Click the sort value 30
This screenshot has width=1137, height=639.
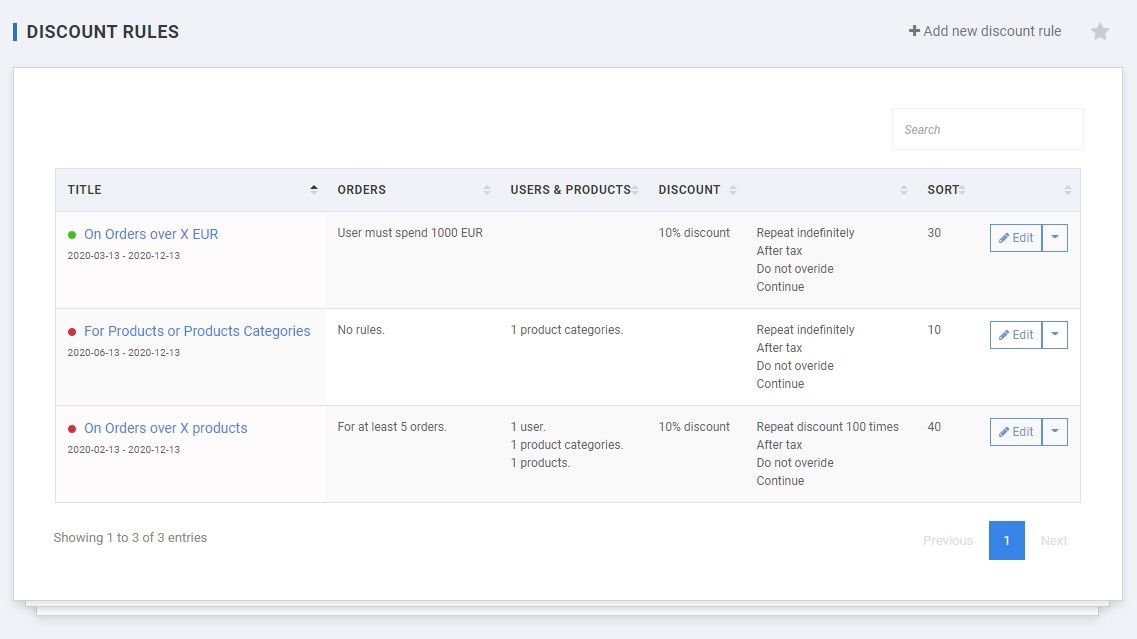[x=934, y=233]
